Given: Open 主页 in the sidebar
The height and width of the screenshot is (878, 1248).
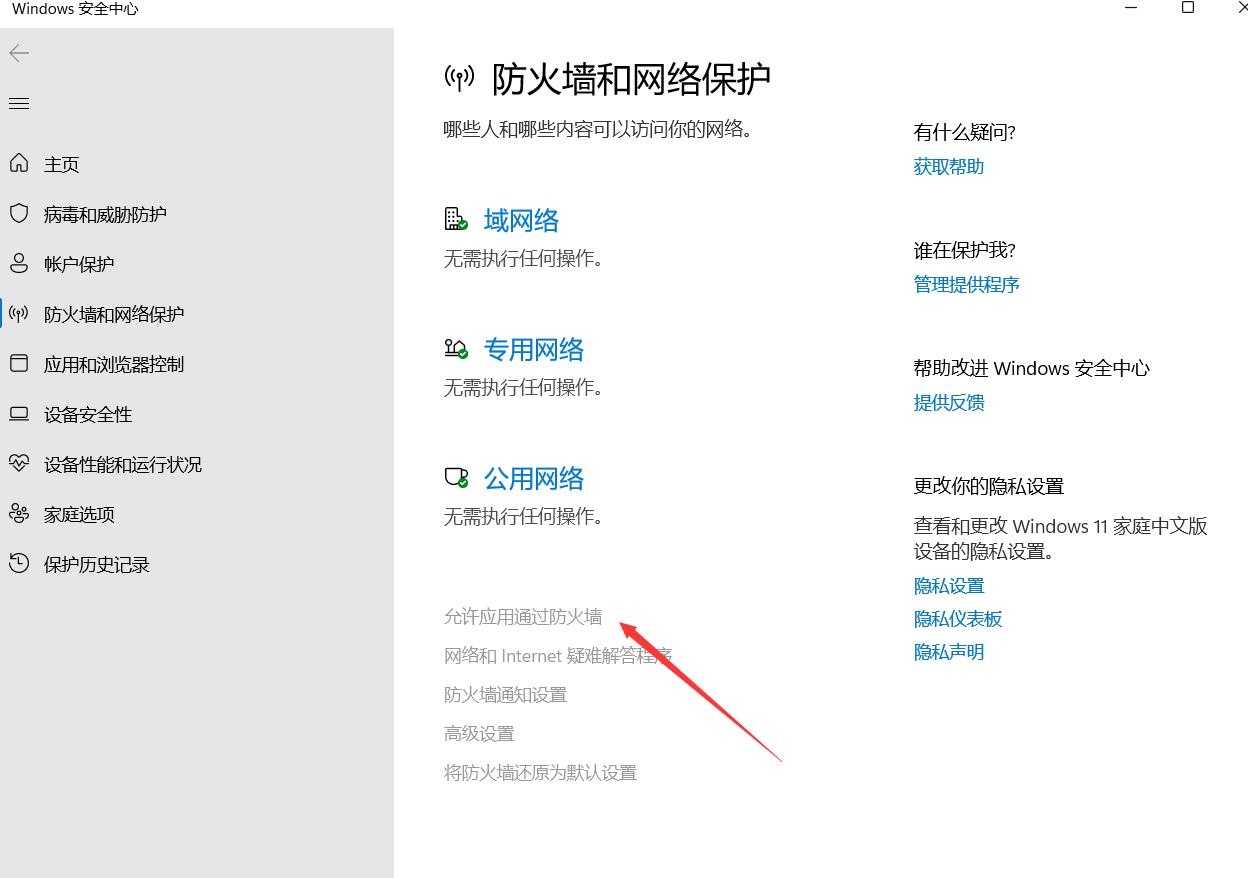Looking at the screenshot, I should [61, 164].
